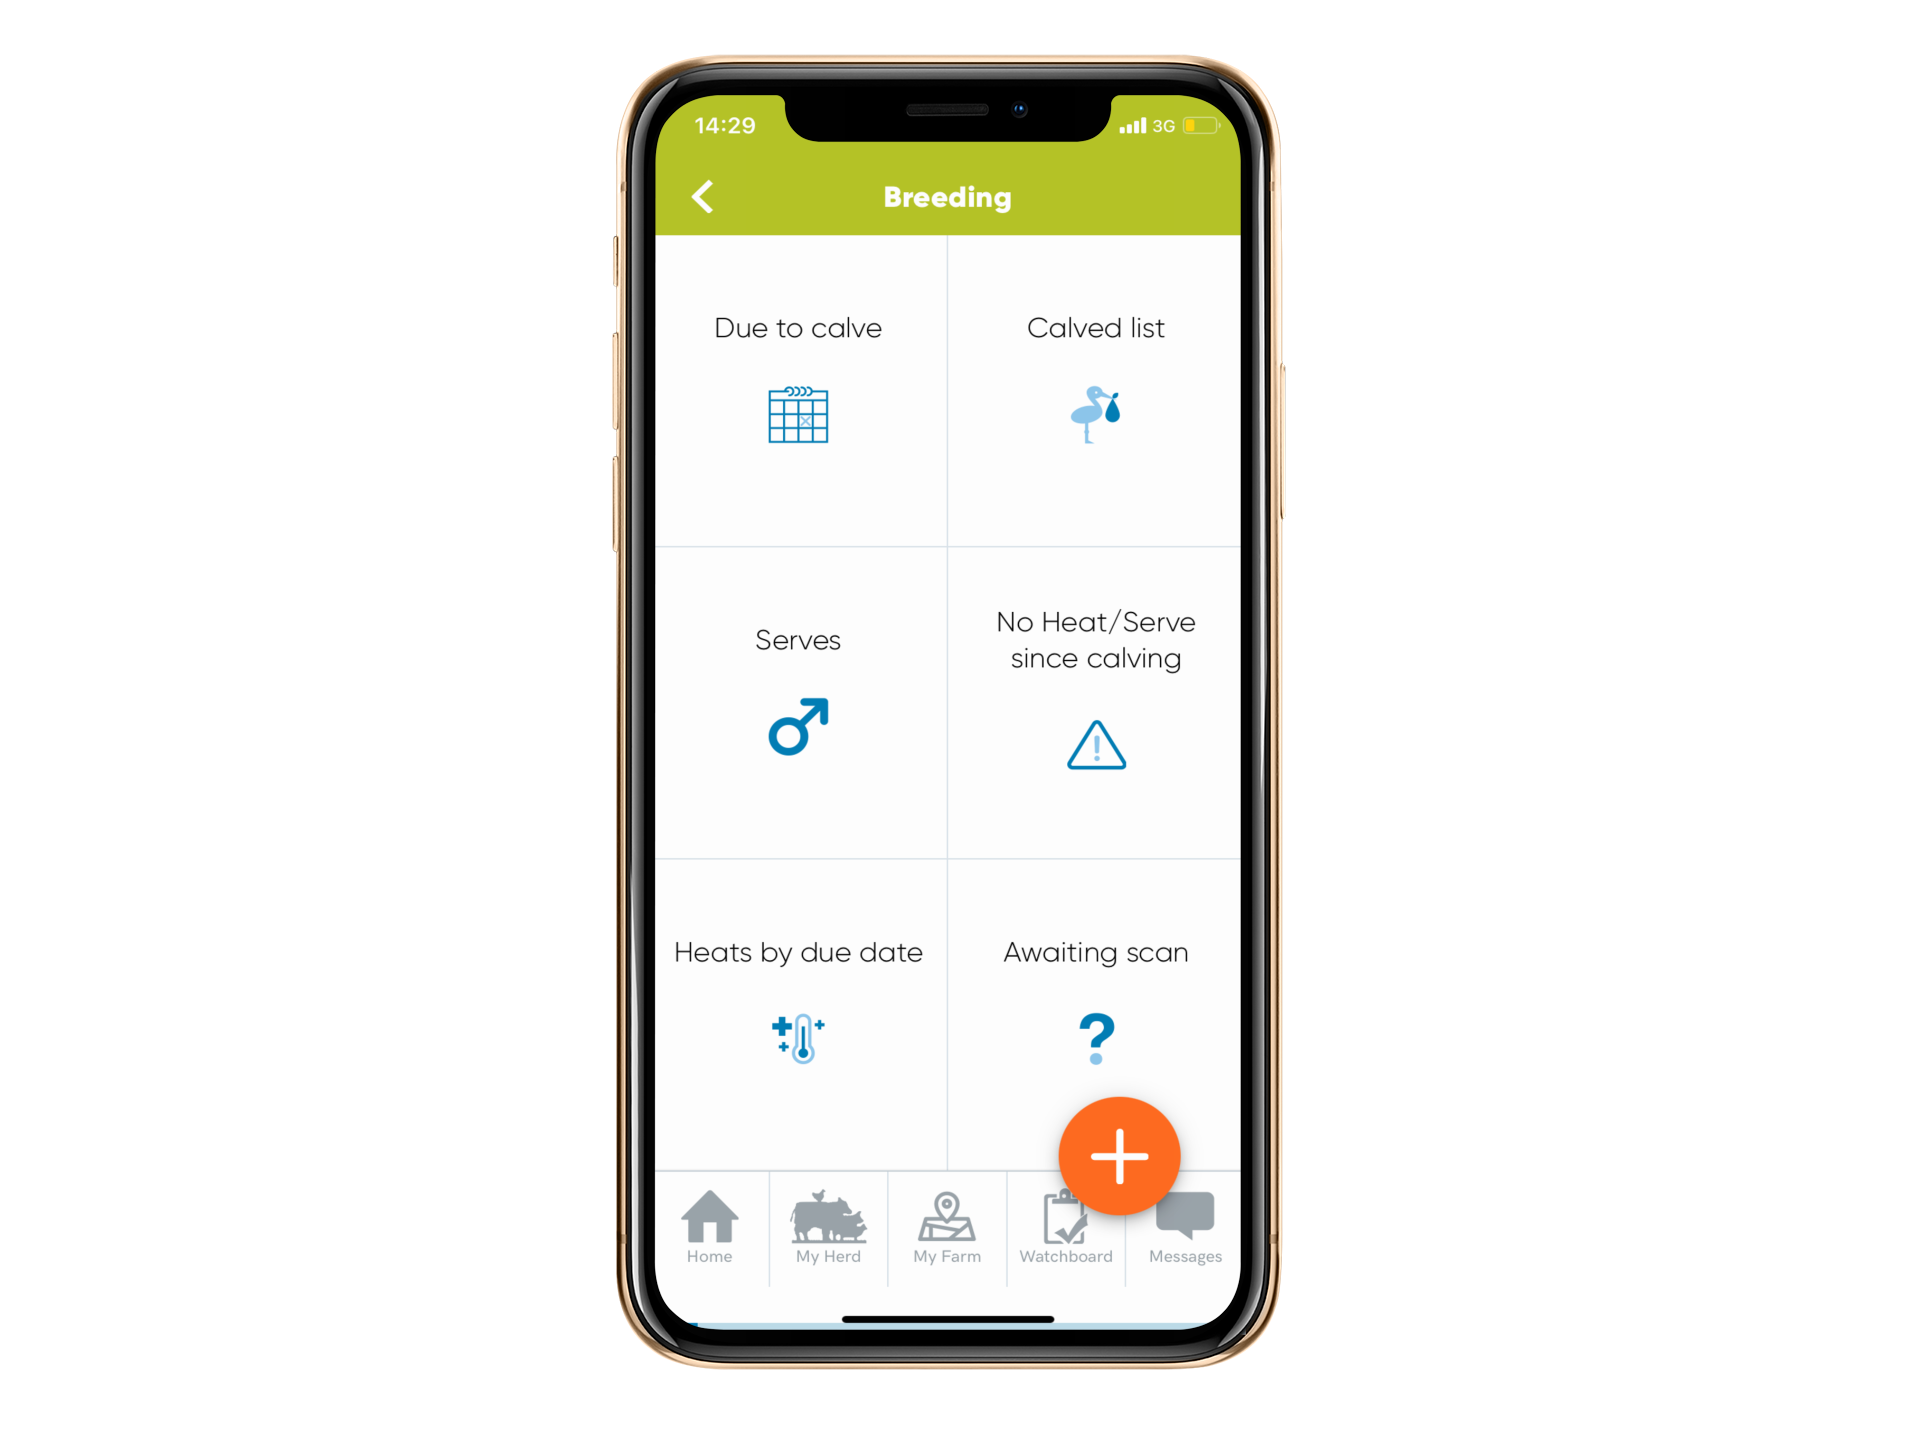
Task: View the Calved list stork icon
Action: pos(1098,410)
